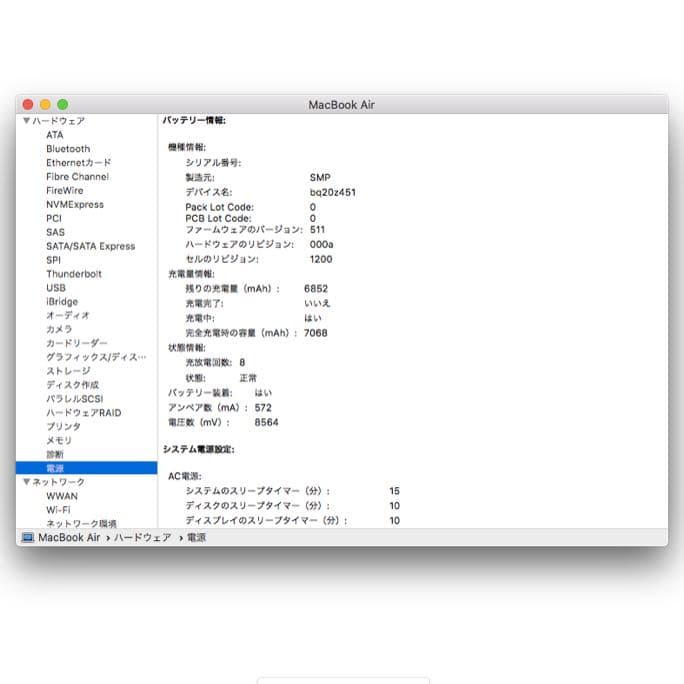The height and width of the screenshot is (684, 684).
Task: Select 診断 in the sidebar
Action: point(55,455)
